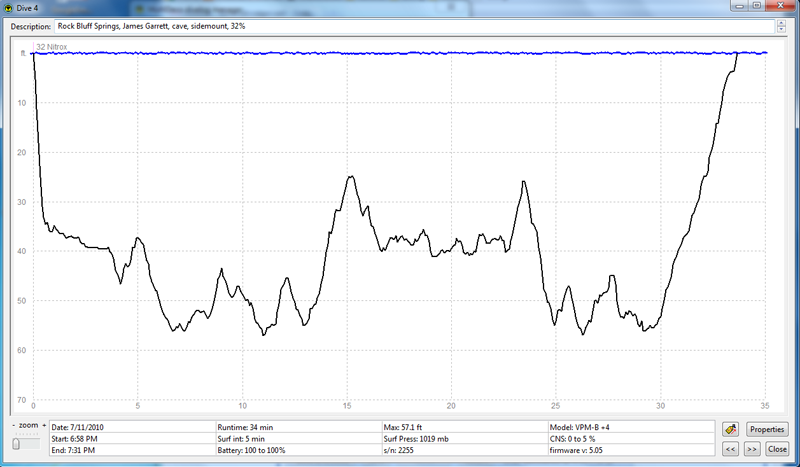This screenshot has width=800, height=467.
Task: Click the zoom plus sign
Action: coord(44,425)
